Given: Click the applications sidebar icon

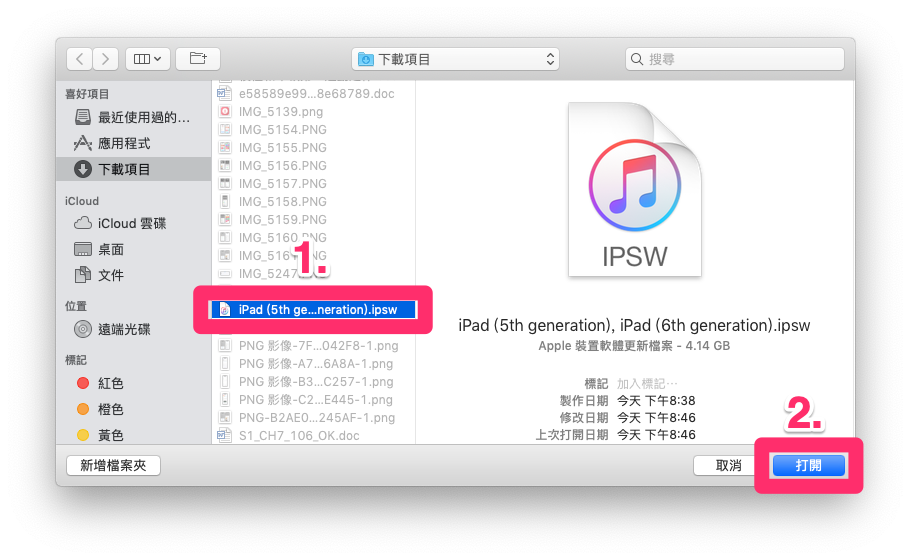Looking at the screenshot, I should click(x=83, y=143).
